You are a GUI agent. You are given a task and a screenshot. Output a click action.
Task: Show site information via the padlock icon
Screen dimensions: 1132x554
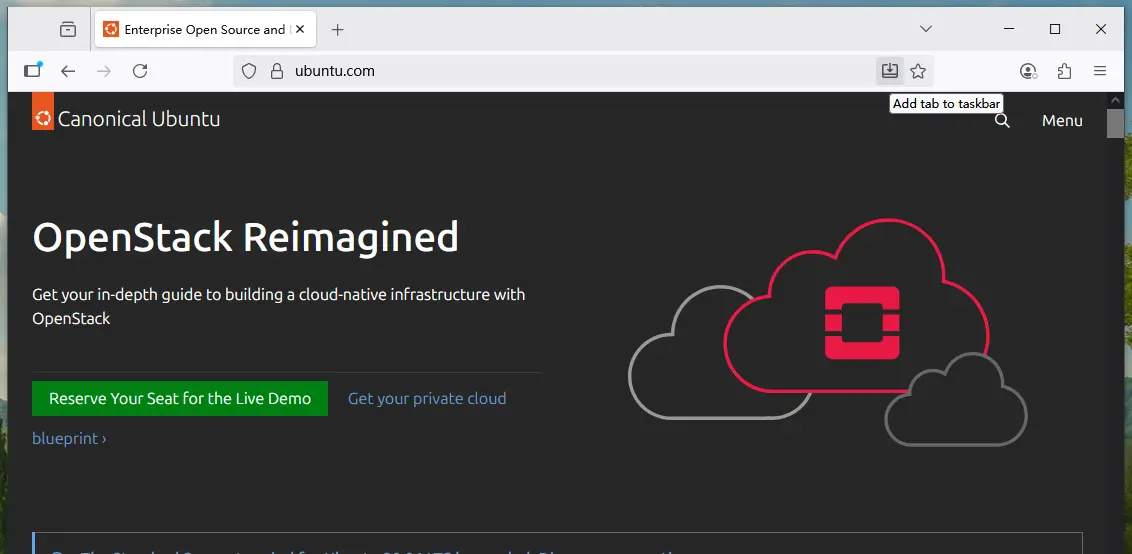275,71
